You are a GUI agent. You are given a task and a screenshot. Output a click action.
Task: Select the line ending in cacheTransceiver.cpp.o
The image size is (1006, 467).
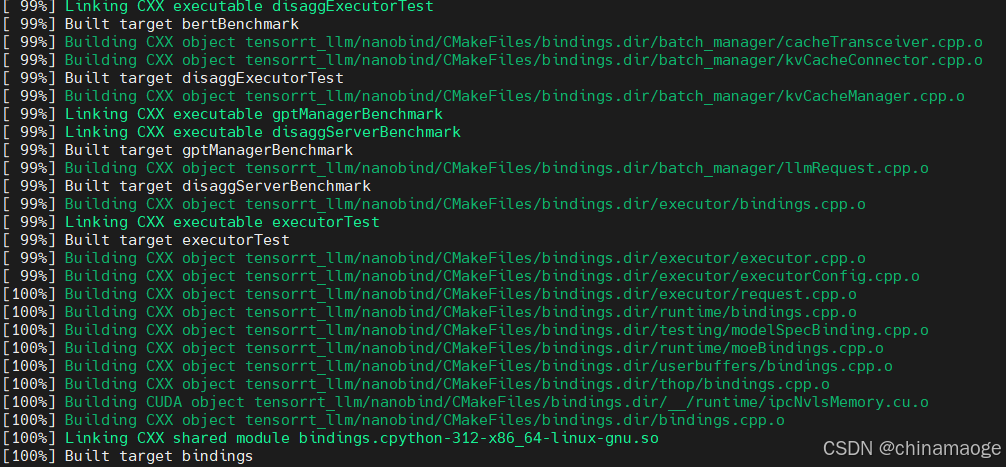point(493,42)
